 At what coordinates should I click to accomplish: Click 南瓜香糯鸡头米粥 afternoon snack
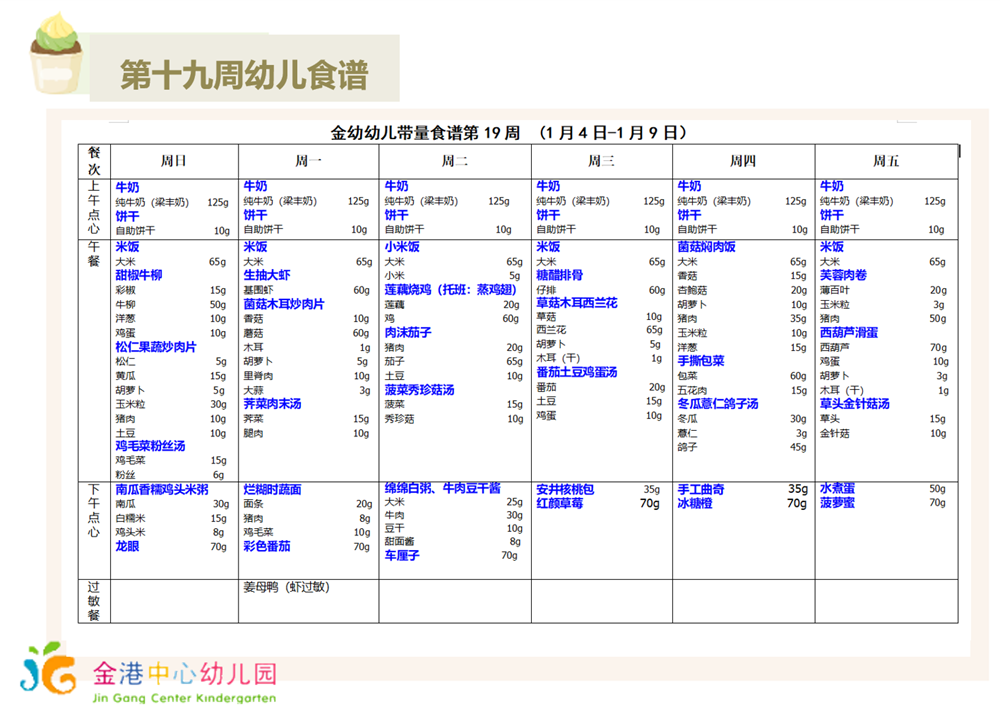tap(162, 490)
